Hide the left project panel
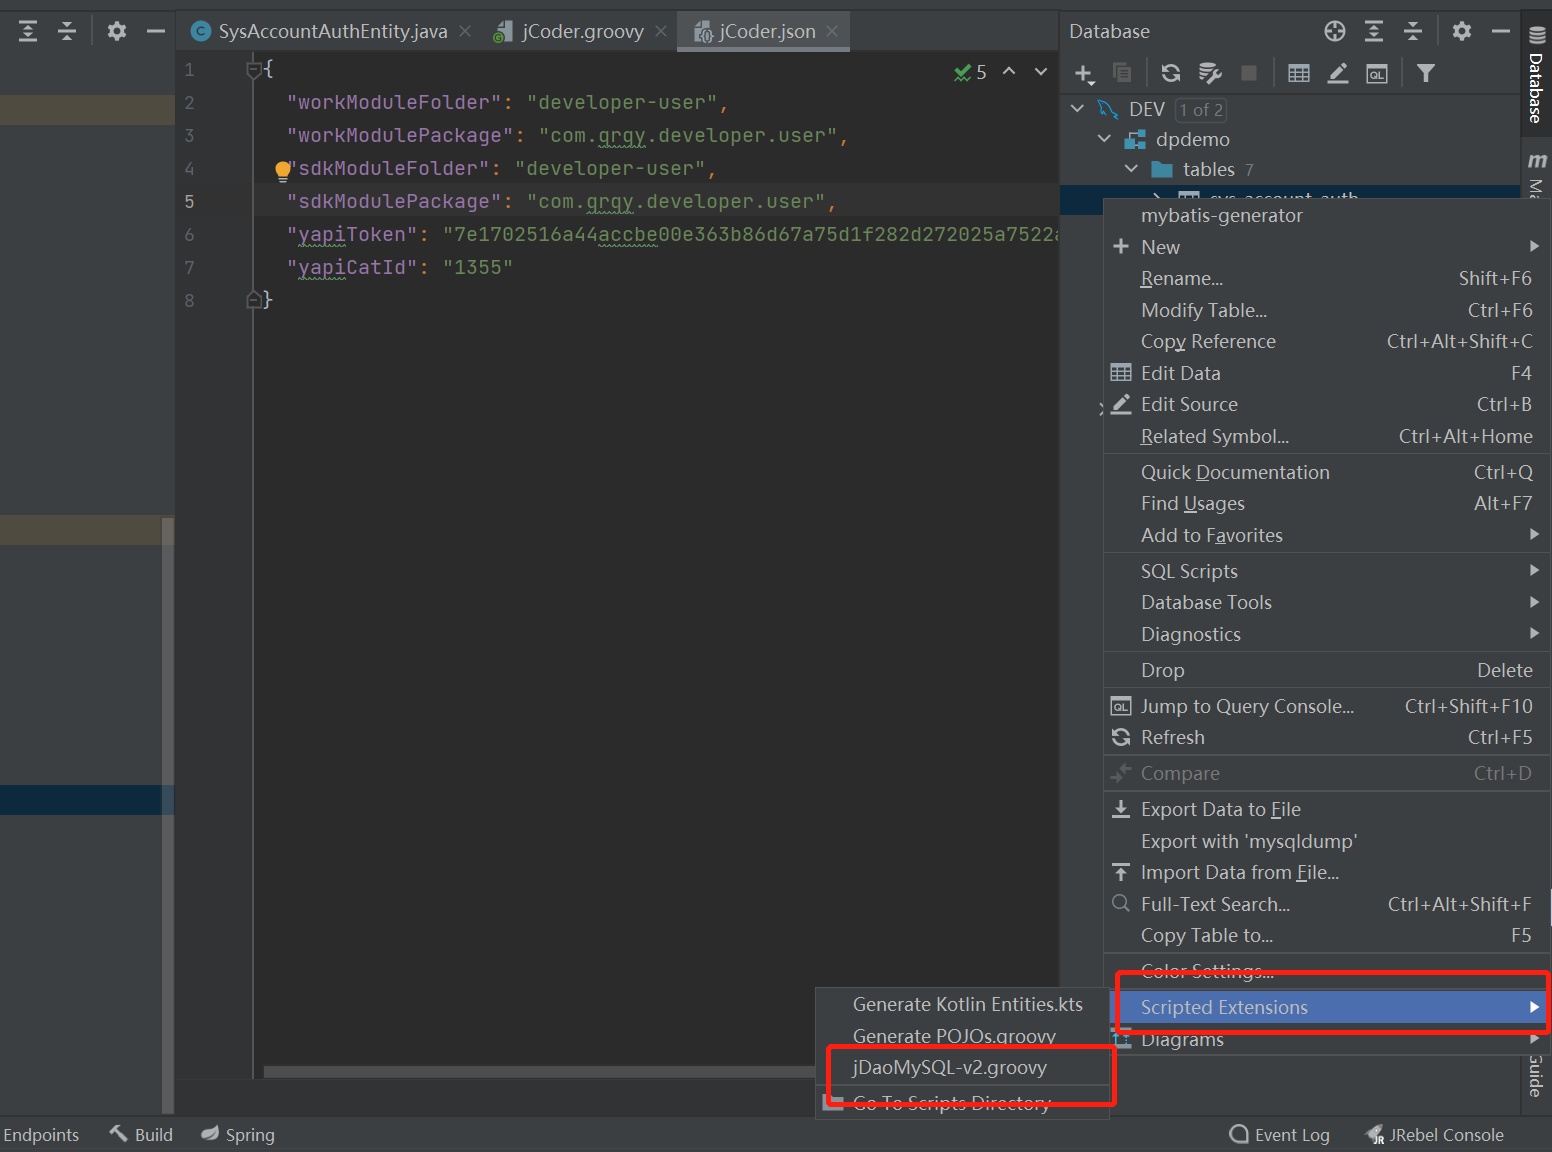The image size is (1552, 1152). click(155, 31)
